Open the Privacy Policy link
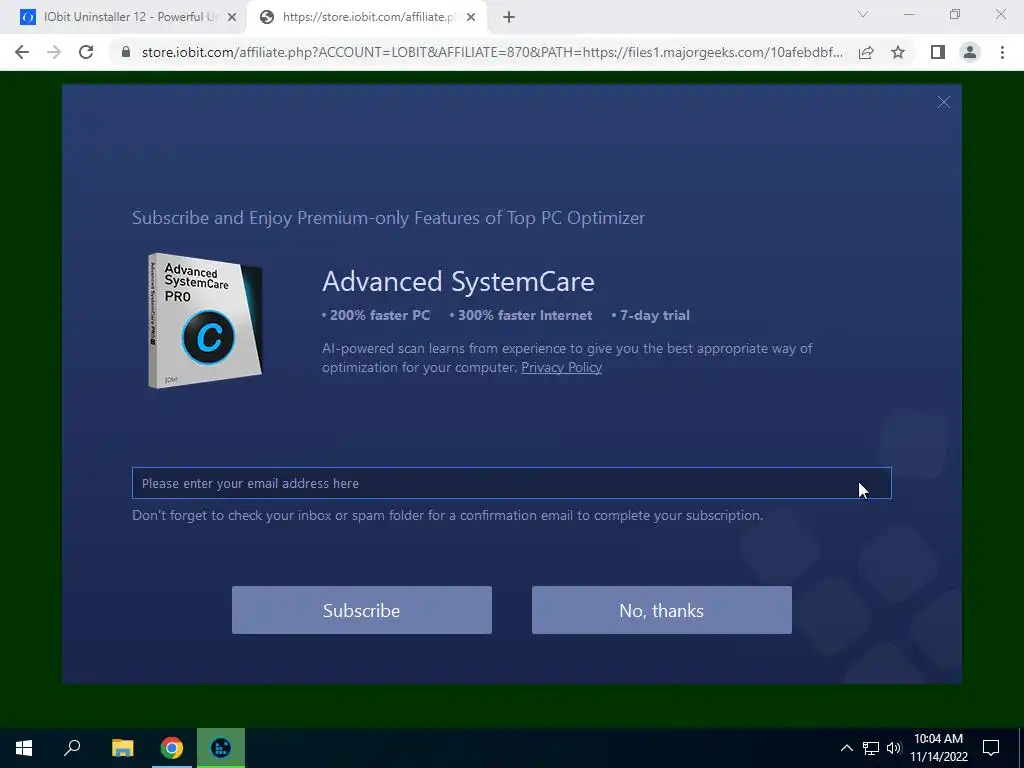The height and width of the screenshot is (768, 1024). [x=561, y=367]
